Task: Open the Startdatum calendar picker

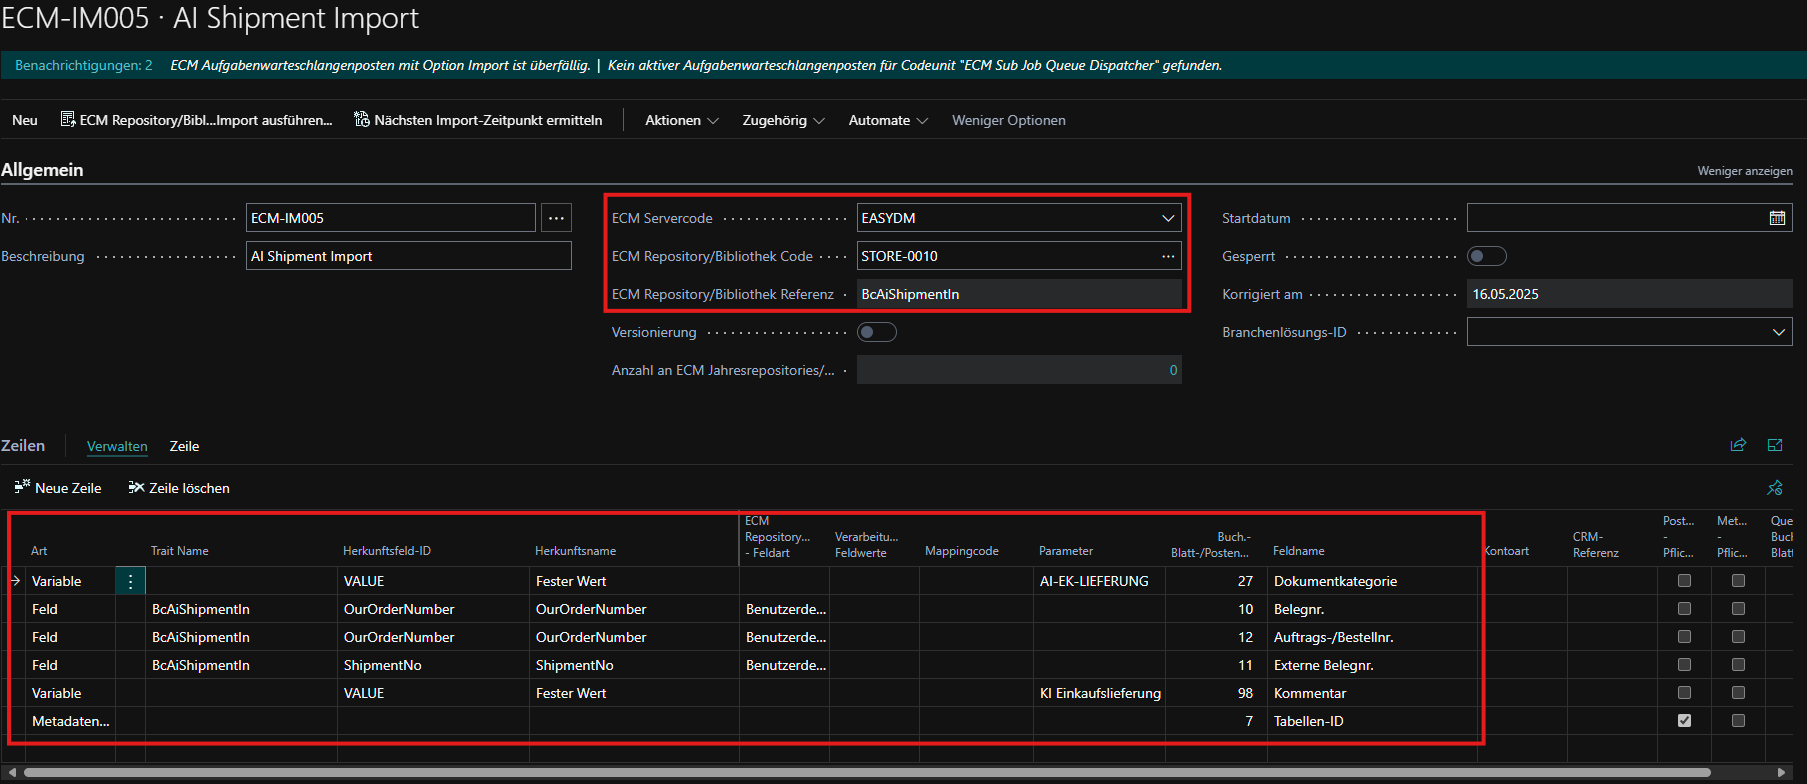Action: (x=1777, y=218)
